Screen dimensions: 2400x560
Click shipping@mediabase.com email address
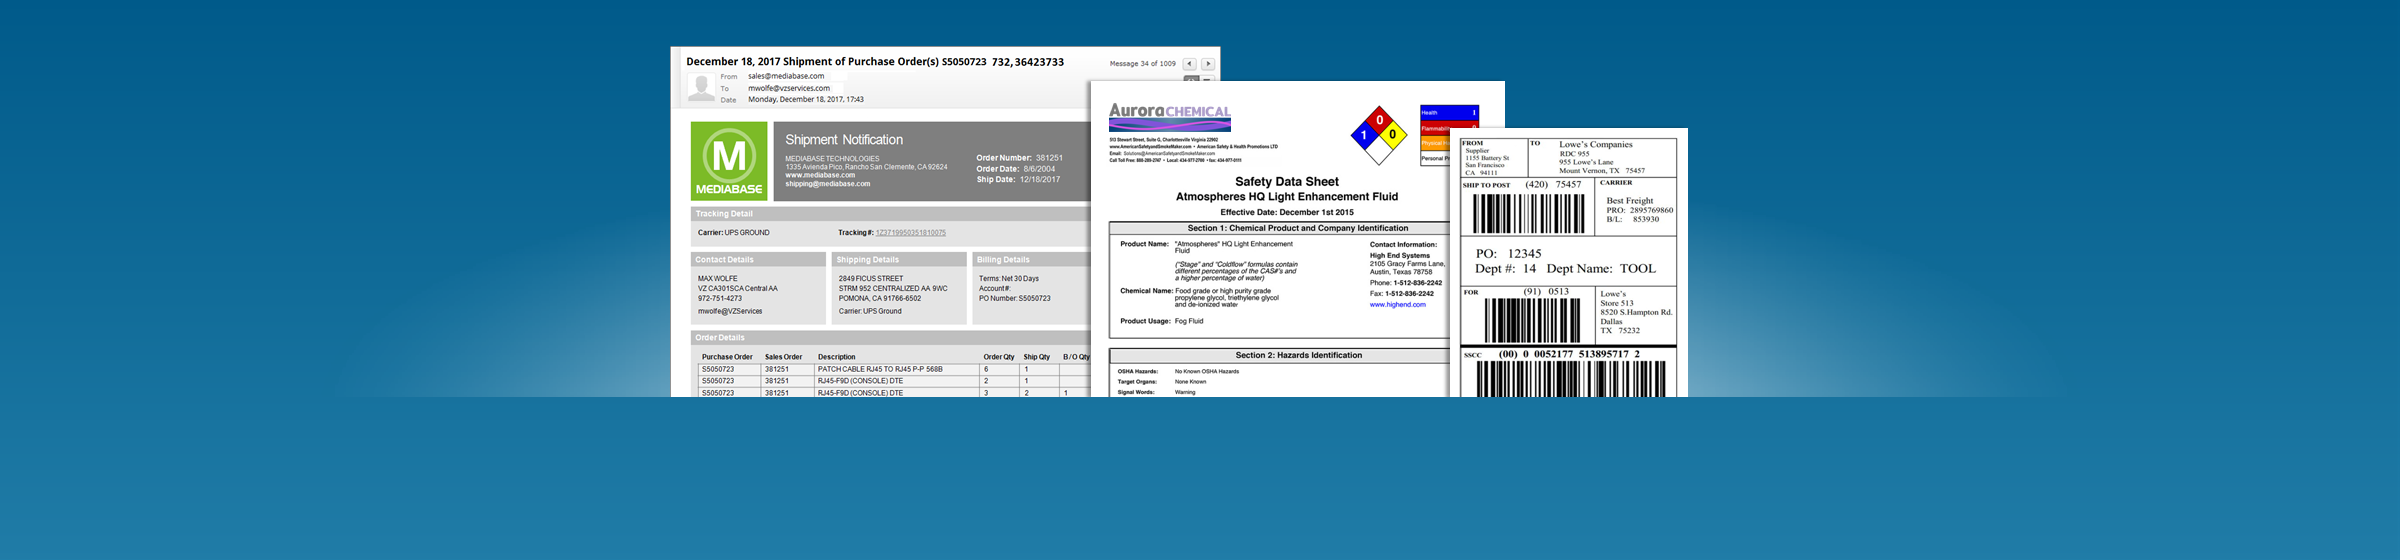click(x=827, y=184)
